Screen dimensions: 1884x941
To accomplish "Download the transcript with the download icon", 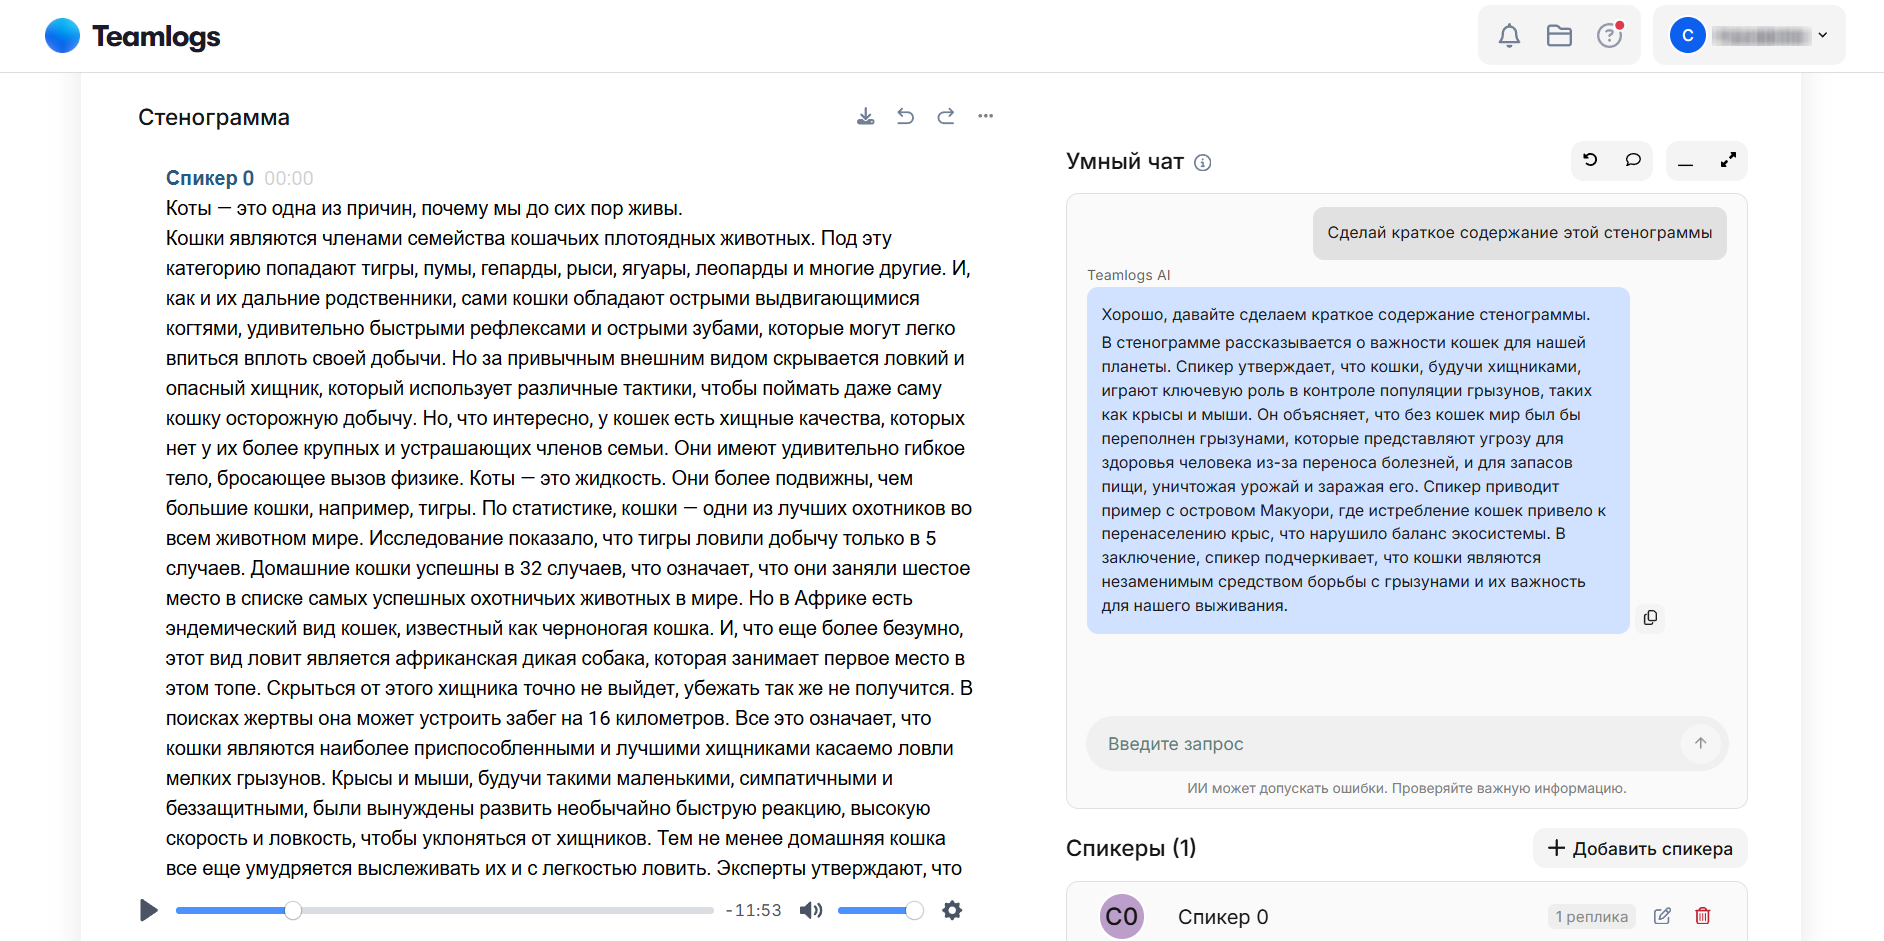I will tap(865, 117).
